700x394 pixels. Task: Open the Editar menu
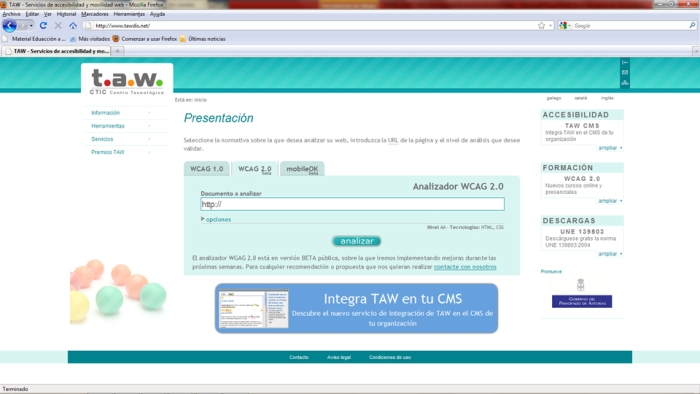32,14
